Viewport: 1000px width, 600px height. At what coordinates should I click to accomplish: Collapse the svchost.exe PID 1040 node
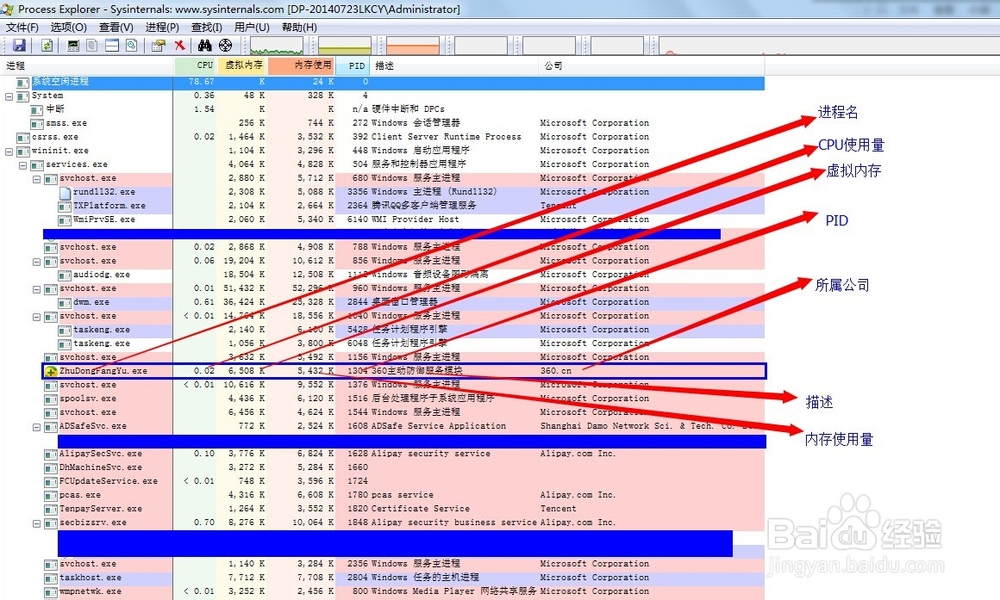(x=37, y=317)
